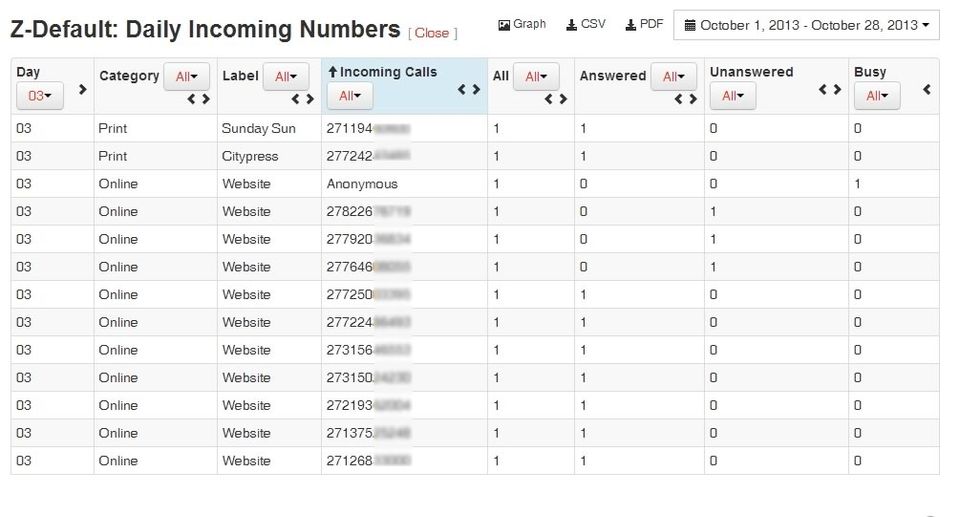The height and width of the screenshot is (517, 960).
Task: Move the Label column right
Action: (310, 99)
